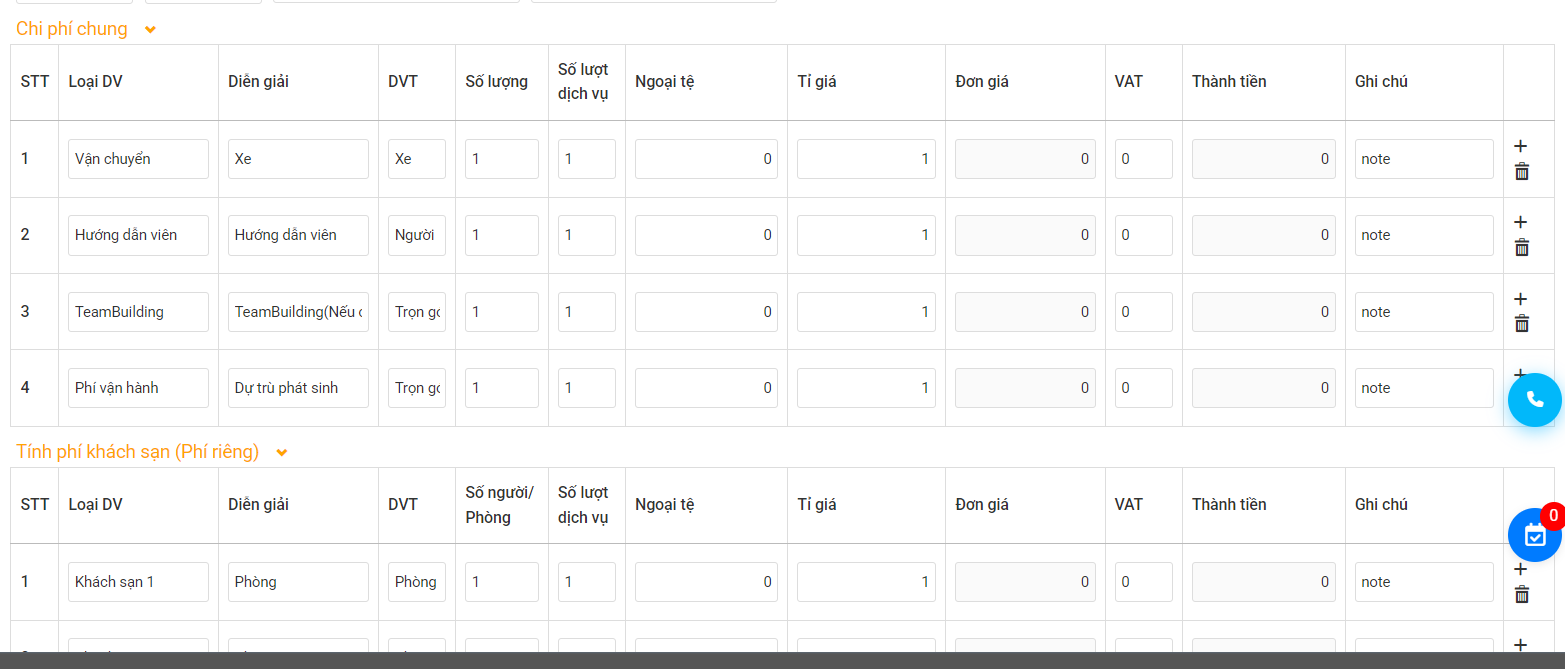Focus the Ngoại tệ field in Phí vận hành row

pyautogui.click(x=706, y=388)
